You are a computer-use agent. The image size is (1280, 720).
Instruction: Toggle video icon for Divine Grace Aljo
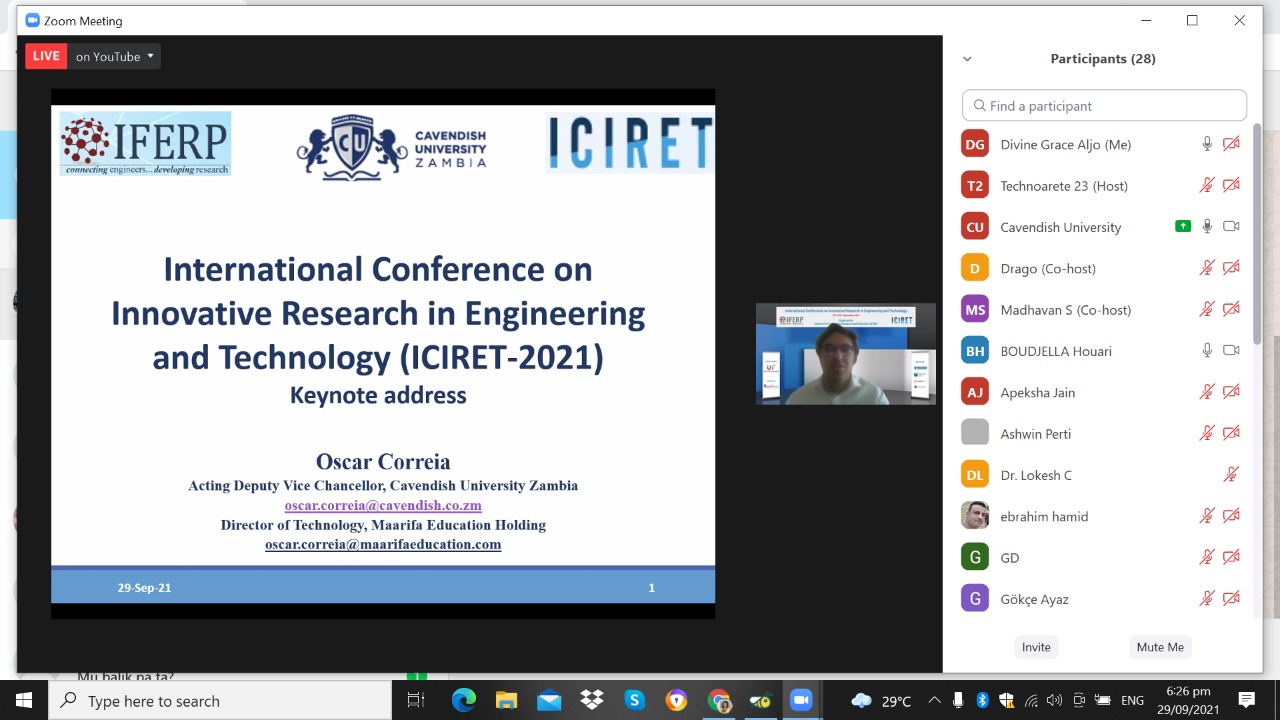[1231, 144]
